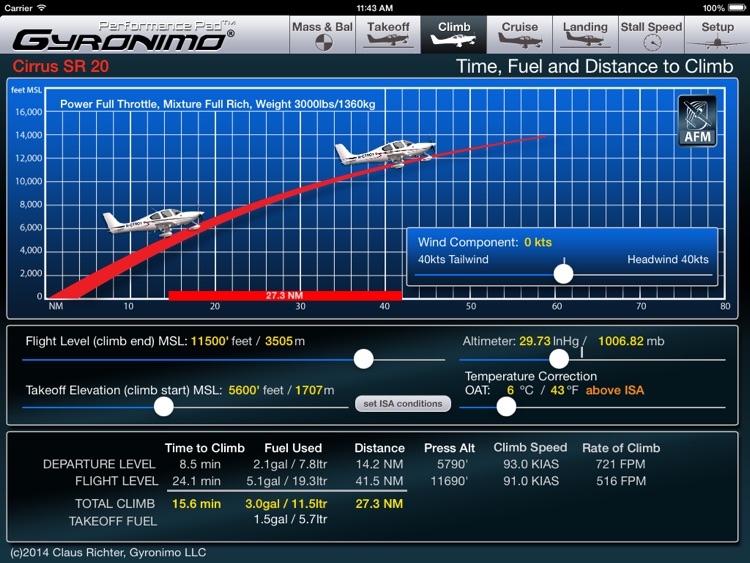Click the Wind Component slider handle

click(x=563, y=274)
